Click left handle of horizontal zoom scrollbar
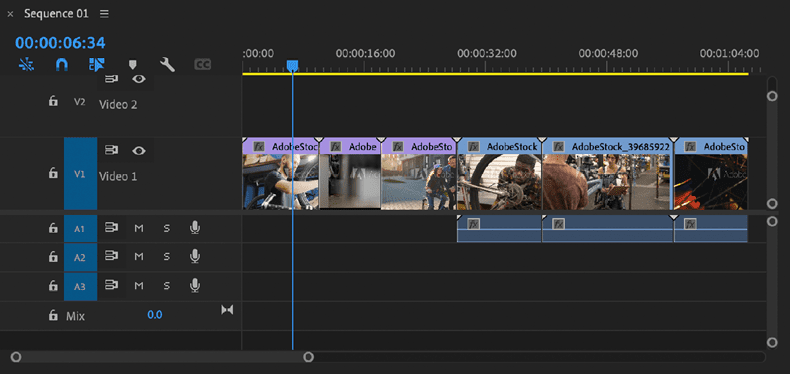The height and width of the screenshot is (374, 800). click(16, 357)
